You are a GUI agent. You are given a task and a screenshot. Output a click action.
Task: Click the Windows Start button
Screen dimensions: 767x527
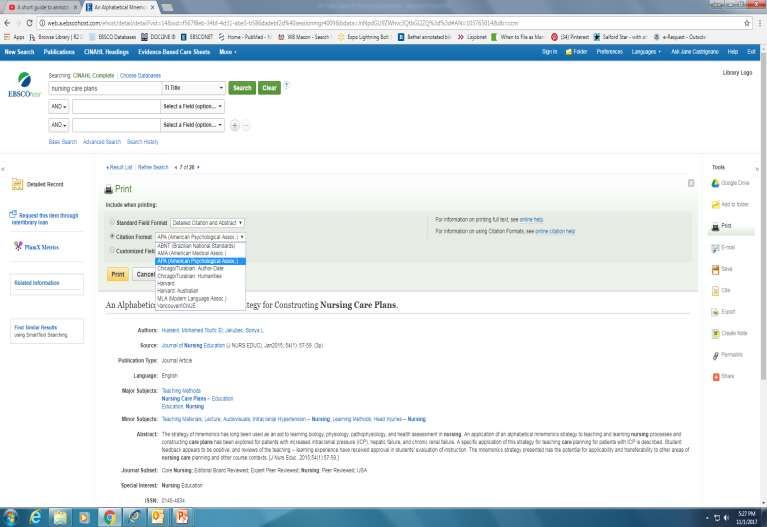click(10, 517)
